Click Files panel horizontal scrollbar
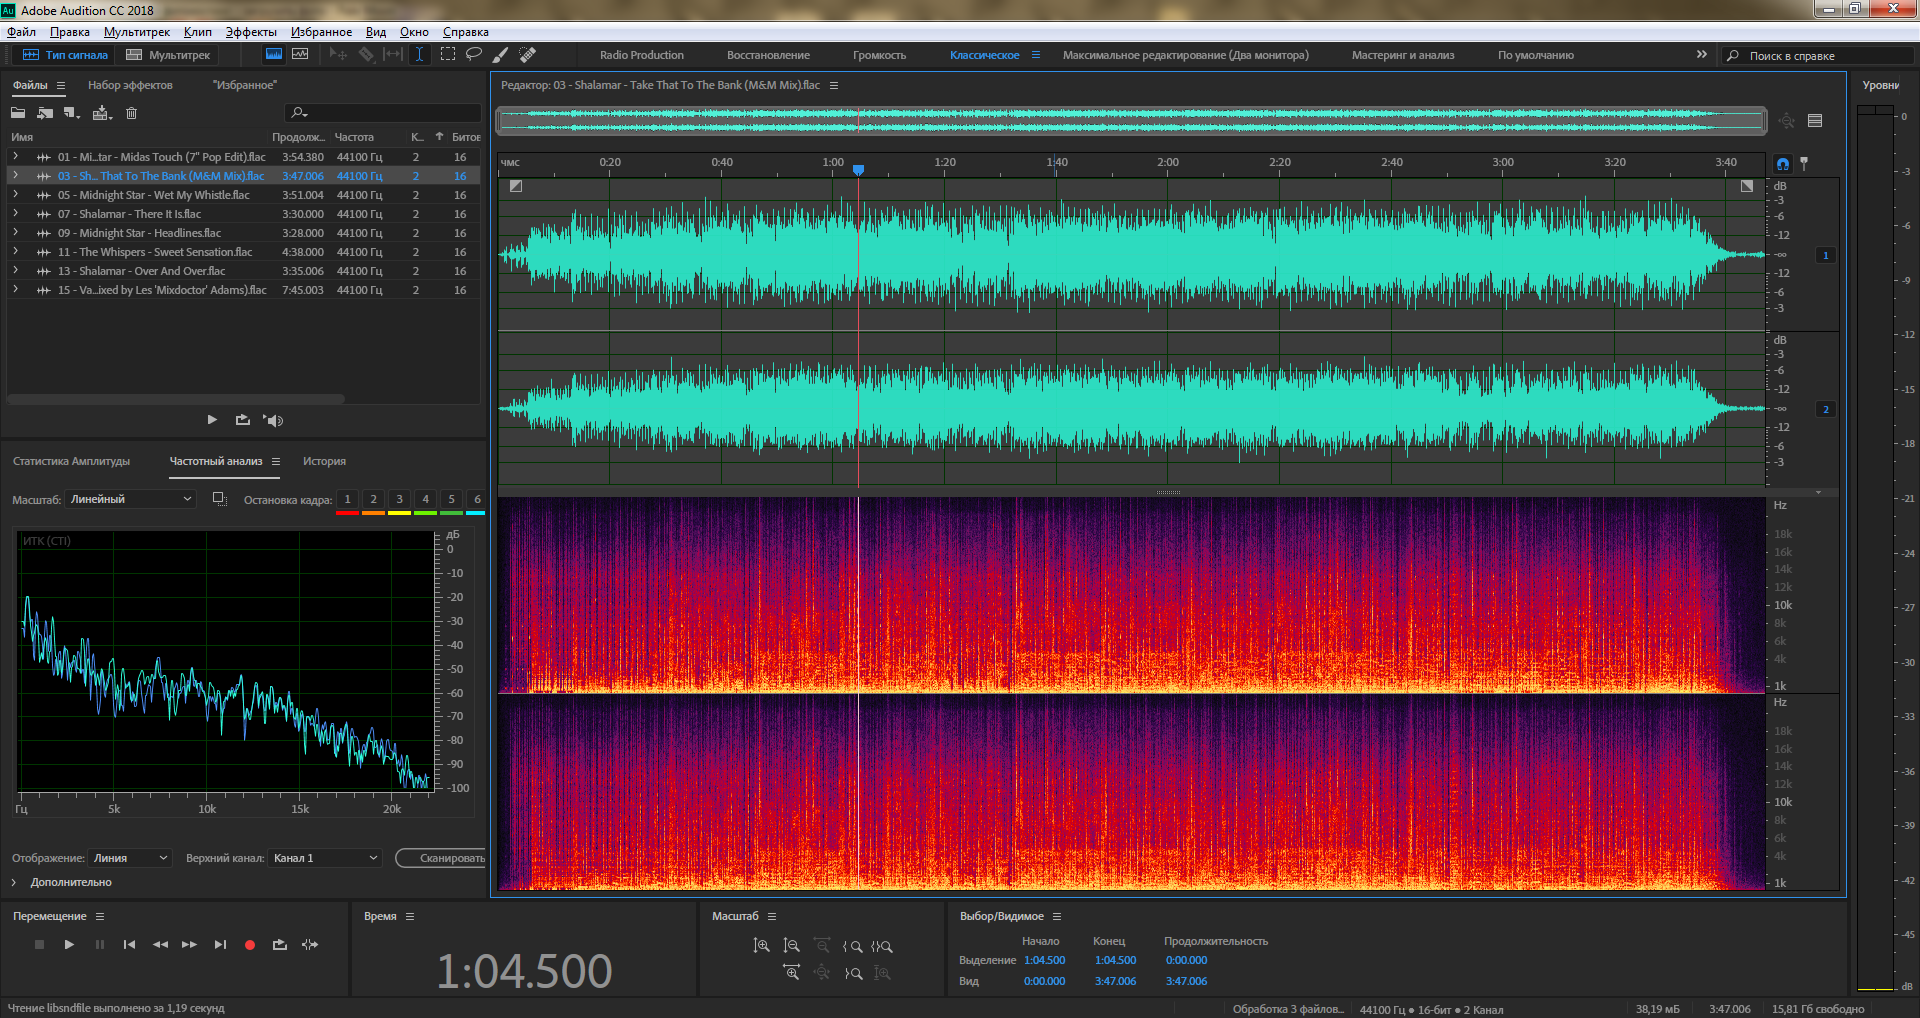This screenshot has width=1920, height=1018. click(x=177, y=399)
